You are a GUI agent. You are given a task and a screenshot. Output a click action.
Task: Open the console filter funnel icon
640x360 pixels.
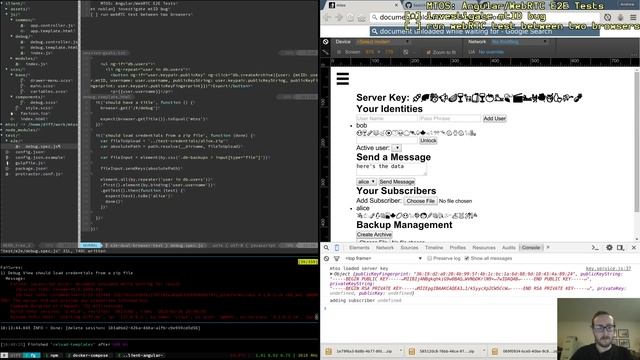coord(337,258)
